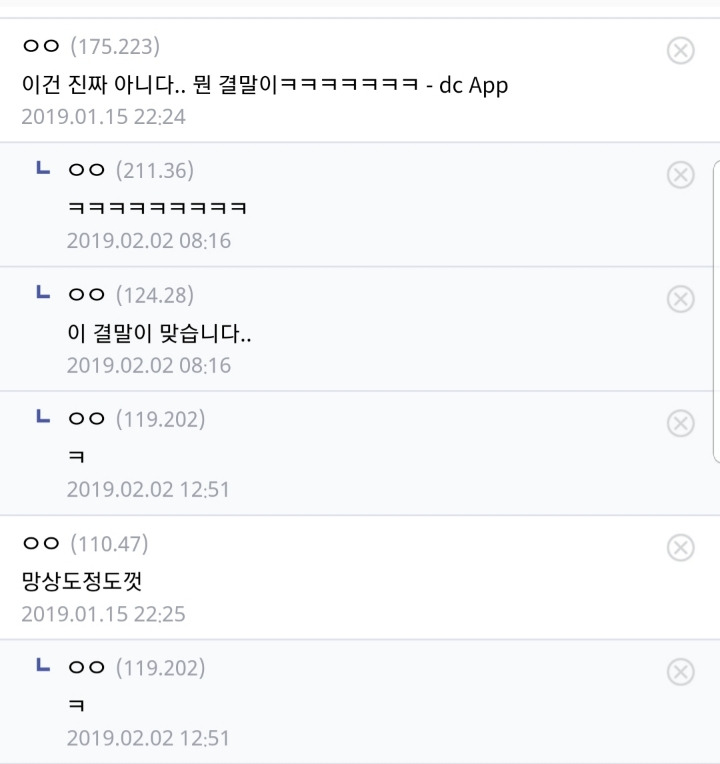This screenshot has width=720, height=764.
Task: Click the timestamp 2019.01.15 22:25
Action: click(103, 614)
